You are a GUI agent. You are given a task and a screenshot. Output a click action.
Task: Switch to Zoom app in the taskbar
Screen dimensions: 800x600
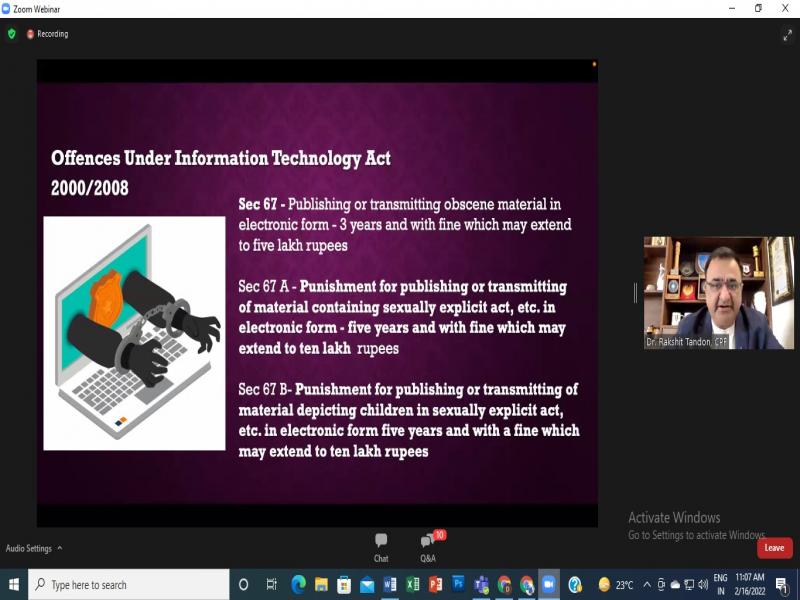pyautogui.click(x=549, y=585)
